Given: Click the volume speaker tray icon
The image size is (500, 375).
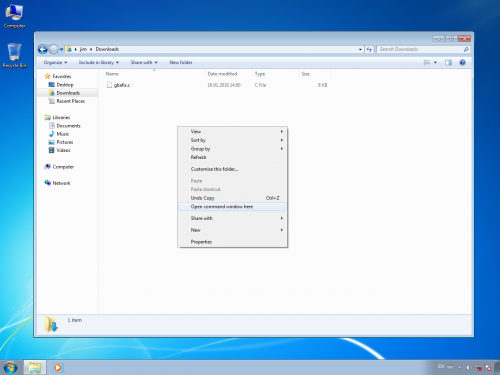Looking at the screenshot, I should pos(469,367).
